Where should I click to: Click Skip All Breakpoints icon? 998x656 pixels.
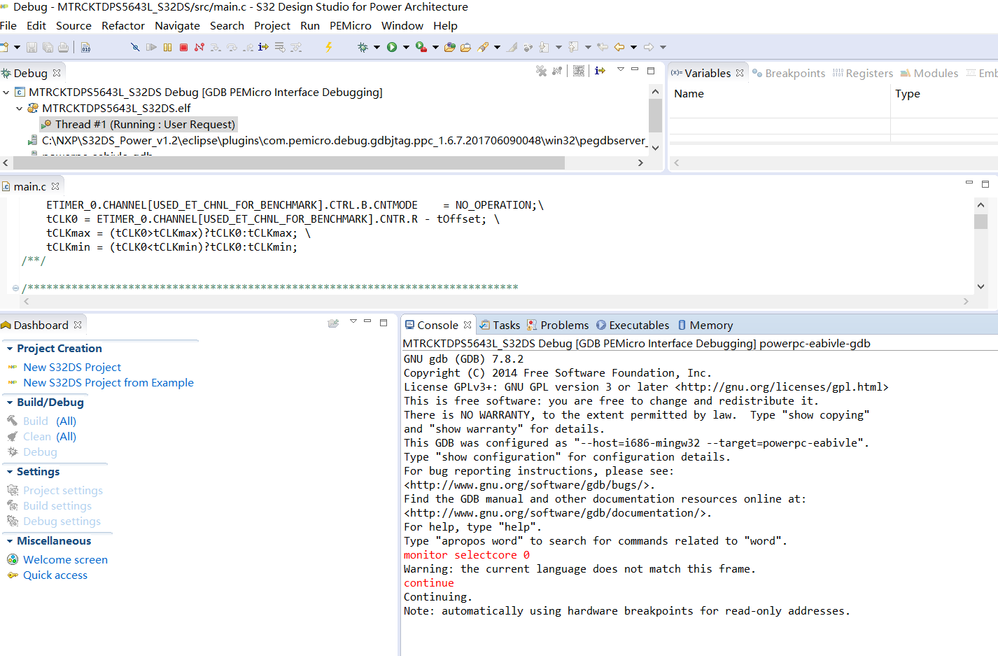click(x=135, y=47)
